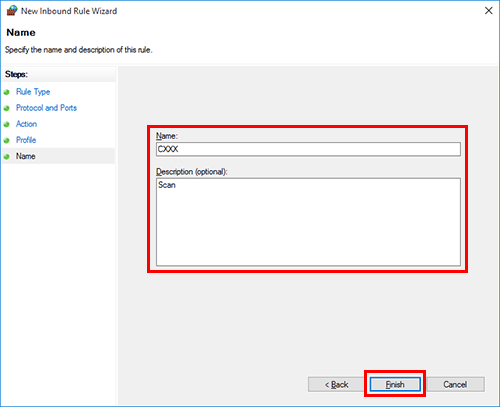500x407 pixels.
Task: Jump to the Action step
Action: 26,124
